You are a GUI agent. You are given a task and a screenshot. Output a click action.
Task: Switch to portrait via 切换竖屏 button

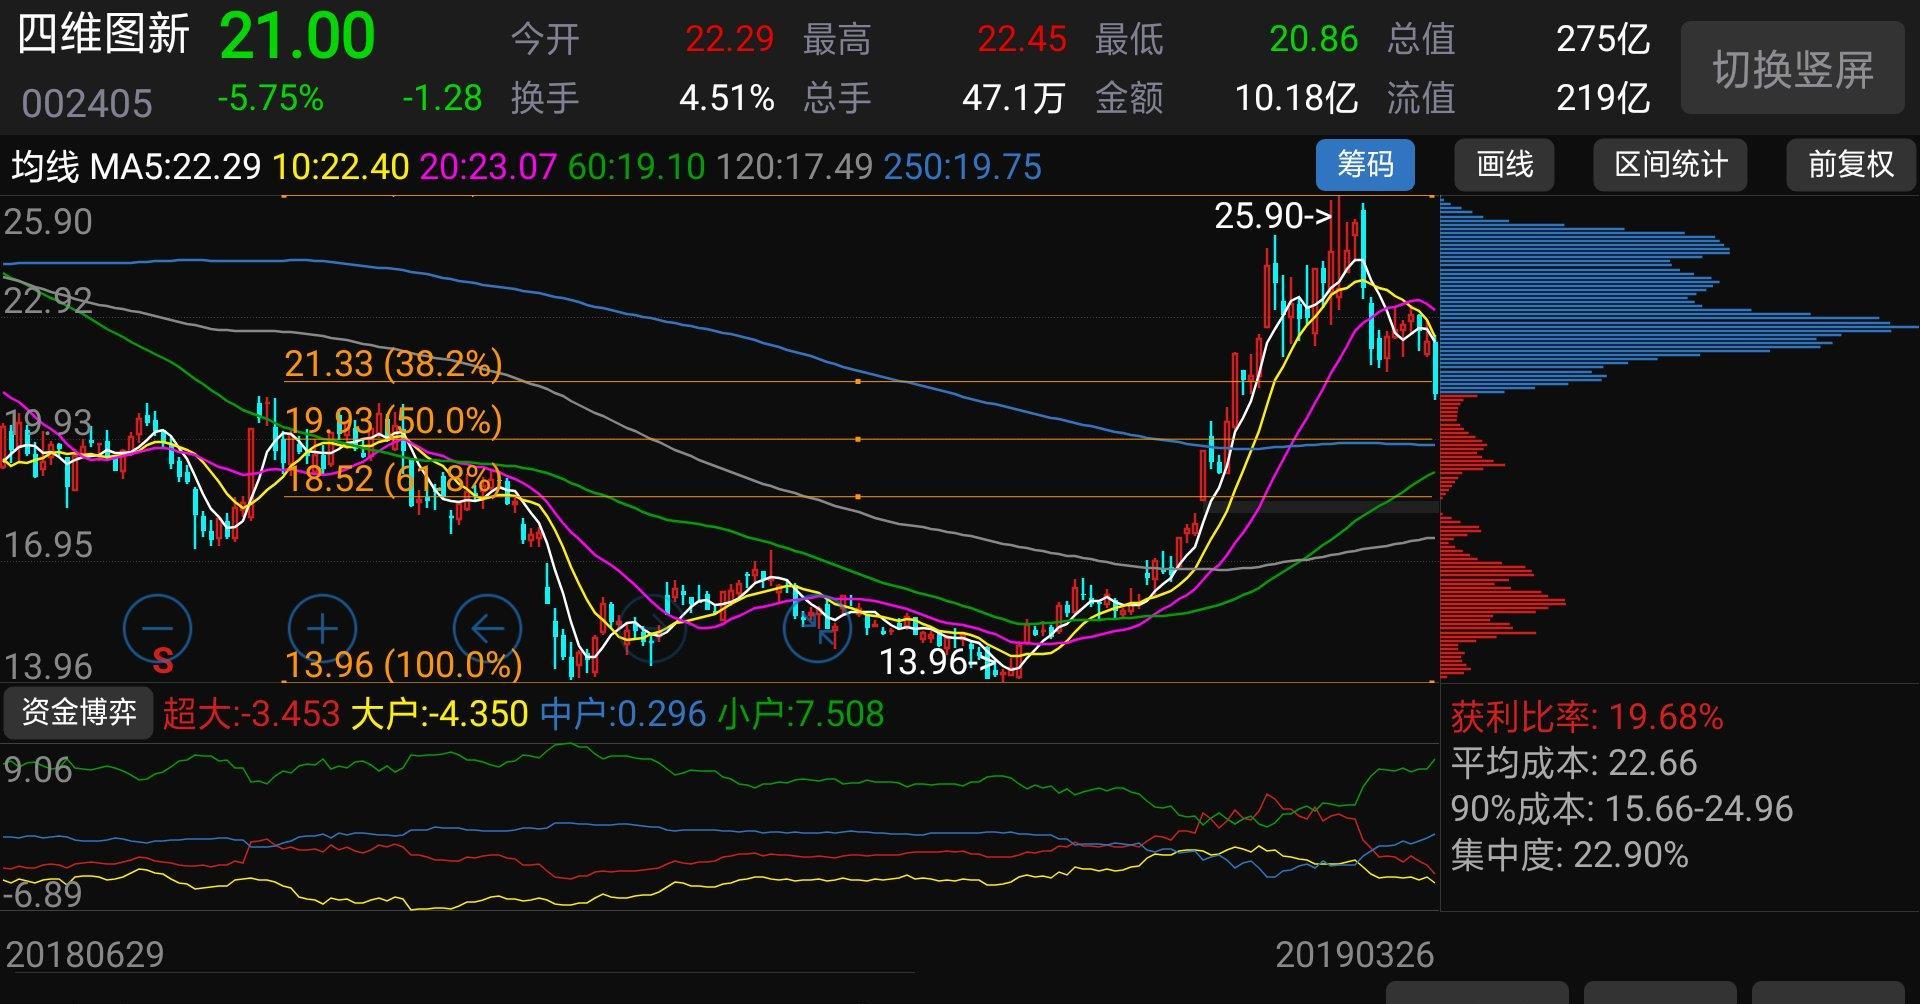[1792, 68]
